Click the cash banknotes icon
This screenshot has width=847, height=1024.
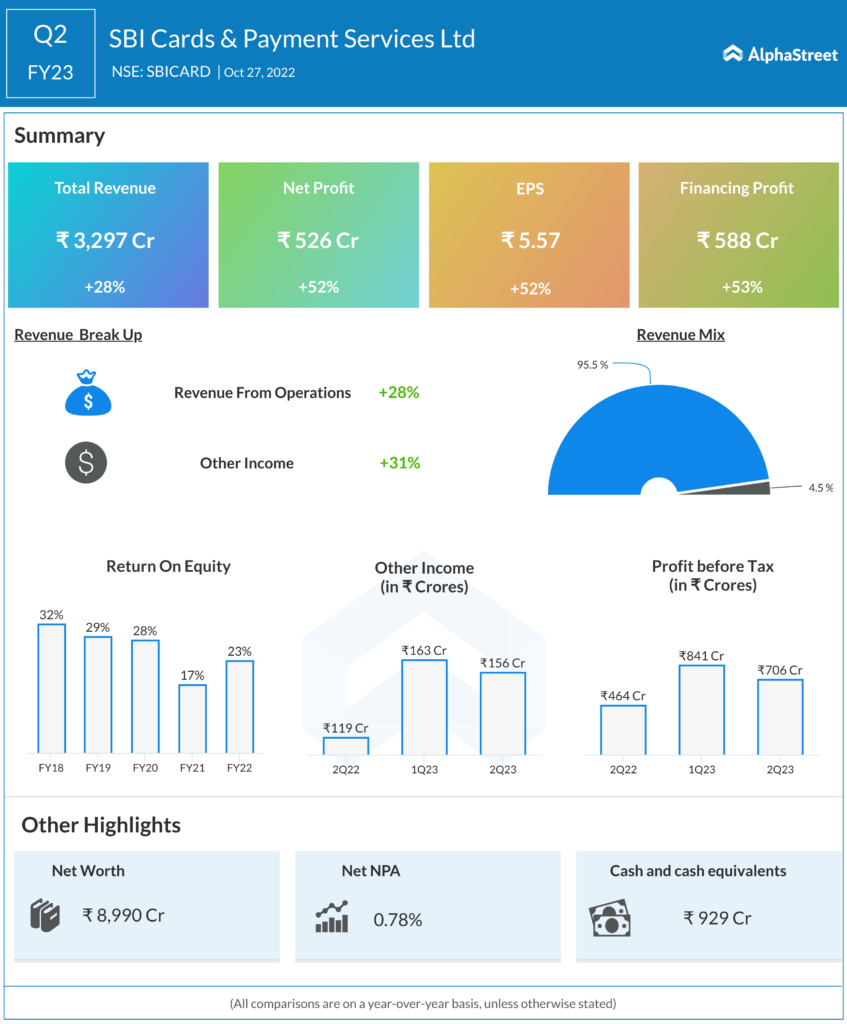tap(610, 918)
